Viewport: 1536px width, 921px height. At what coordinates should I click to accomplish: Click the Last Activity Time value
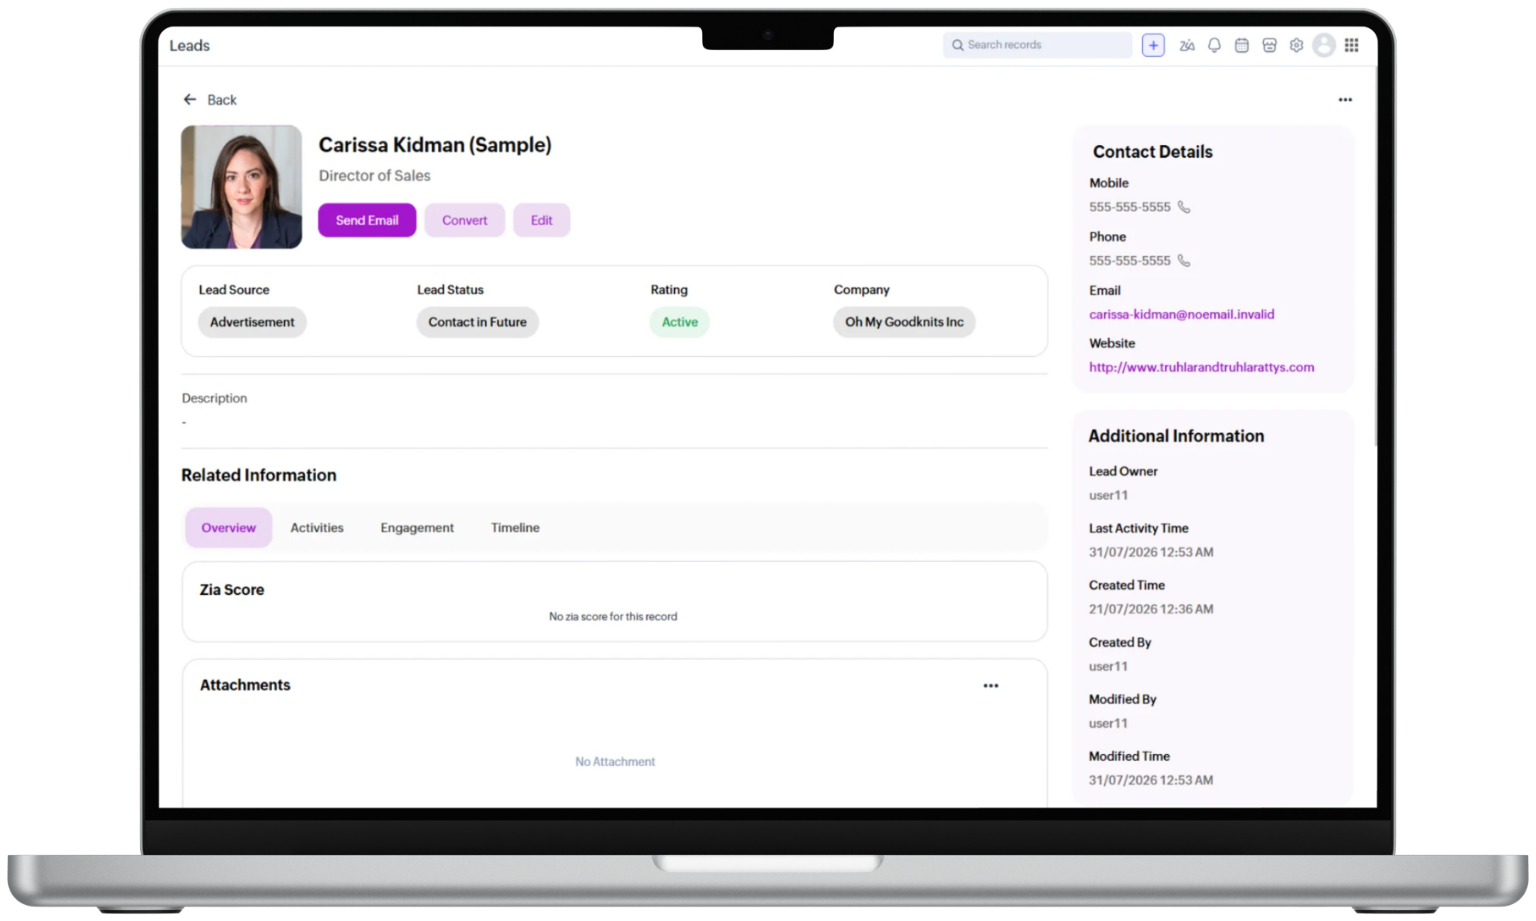[x=1151, y=552]
